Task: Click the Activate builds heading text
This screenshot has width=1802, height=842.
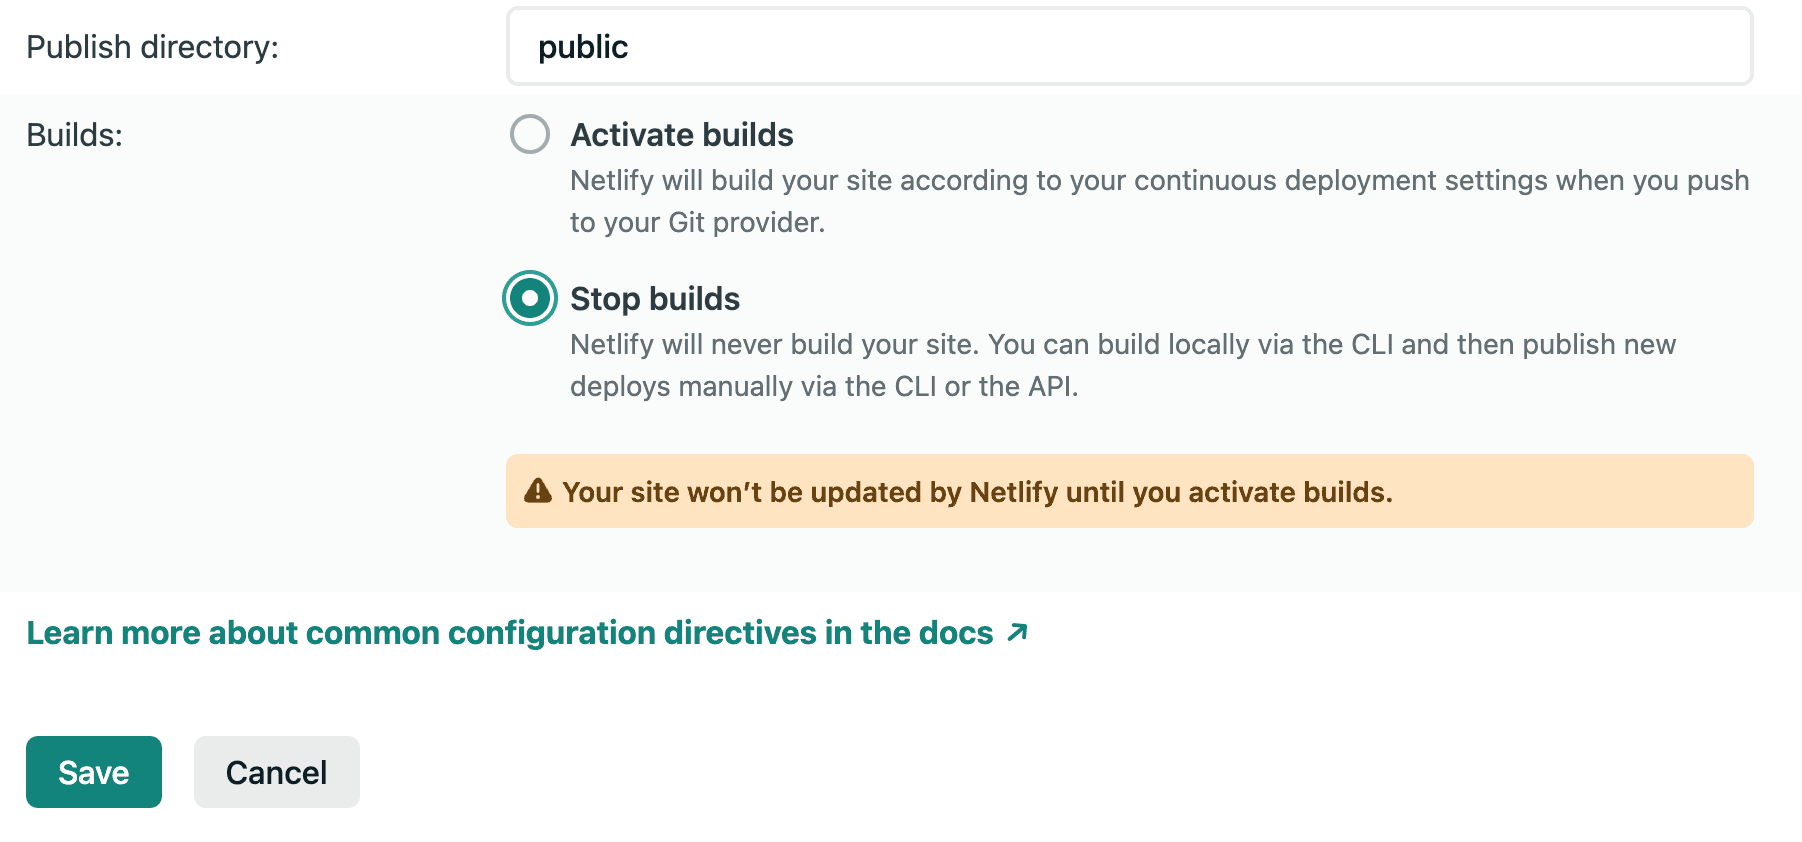Action: pyautogui.click(x=681, y=134)
